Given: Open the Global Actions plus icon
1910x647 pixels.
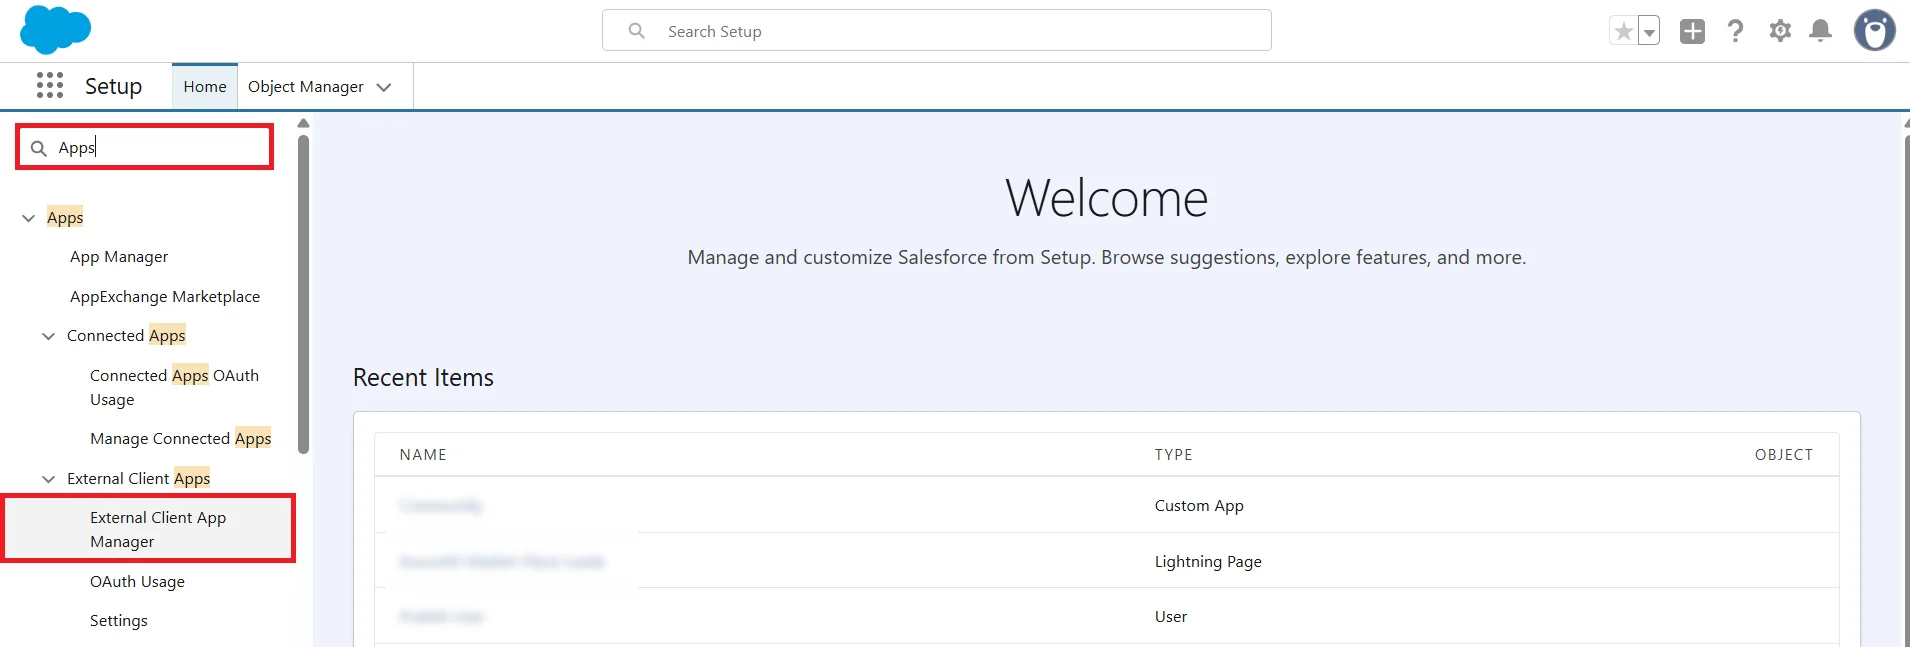Looking at the screenshot, I should [x=1692, y=31].
